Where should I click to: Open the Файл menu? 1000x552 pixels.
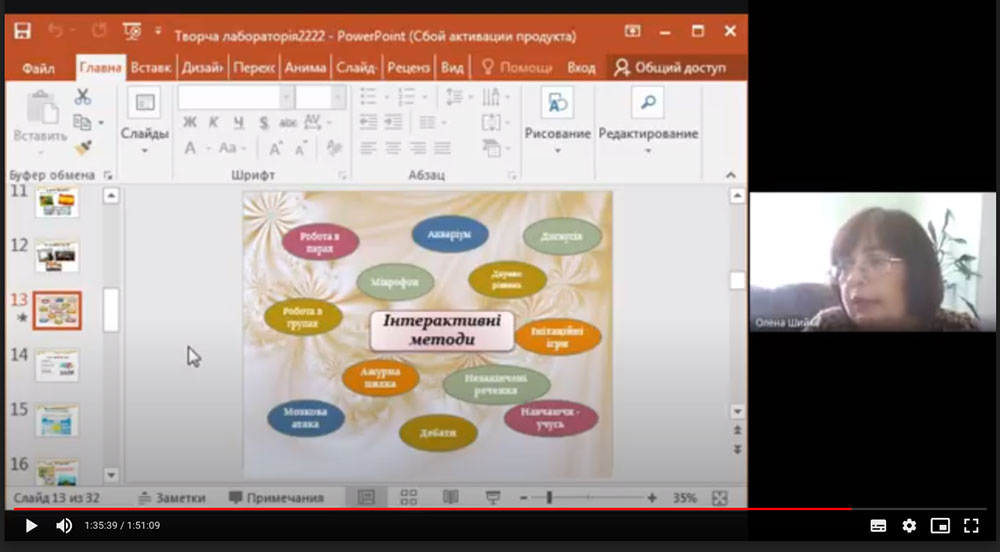(38, 68)
